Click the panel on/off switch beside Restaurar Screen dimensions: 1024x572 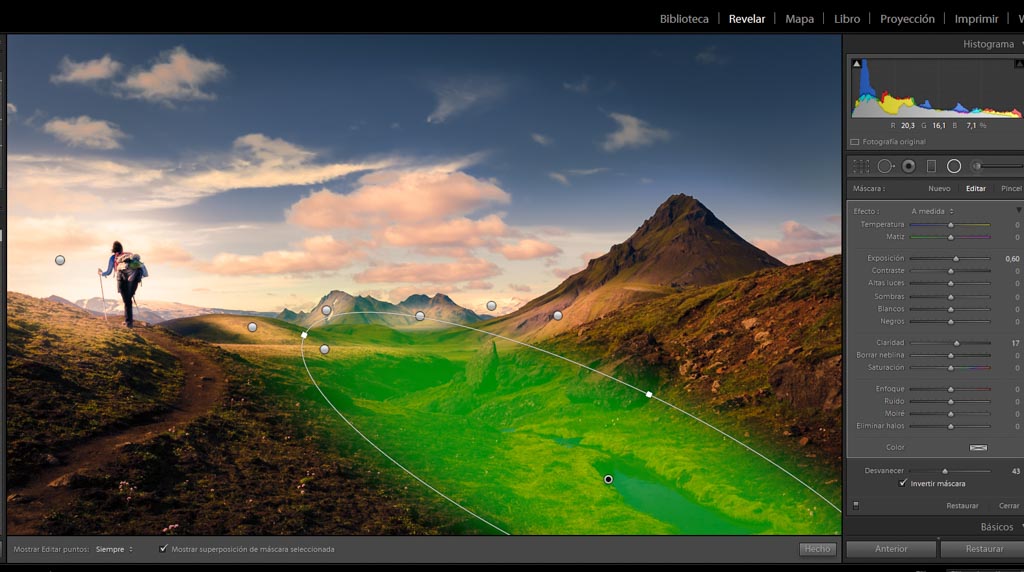click(855, 506)
